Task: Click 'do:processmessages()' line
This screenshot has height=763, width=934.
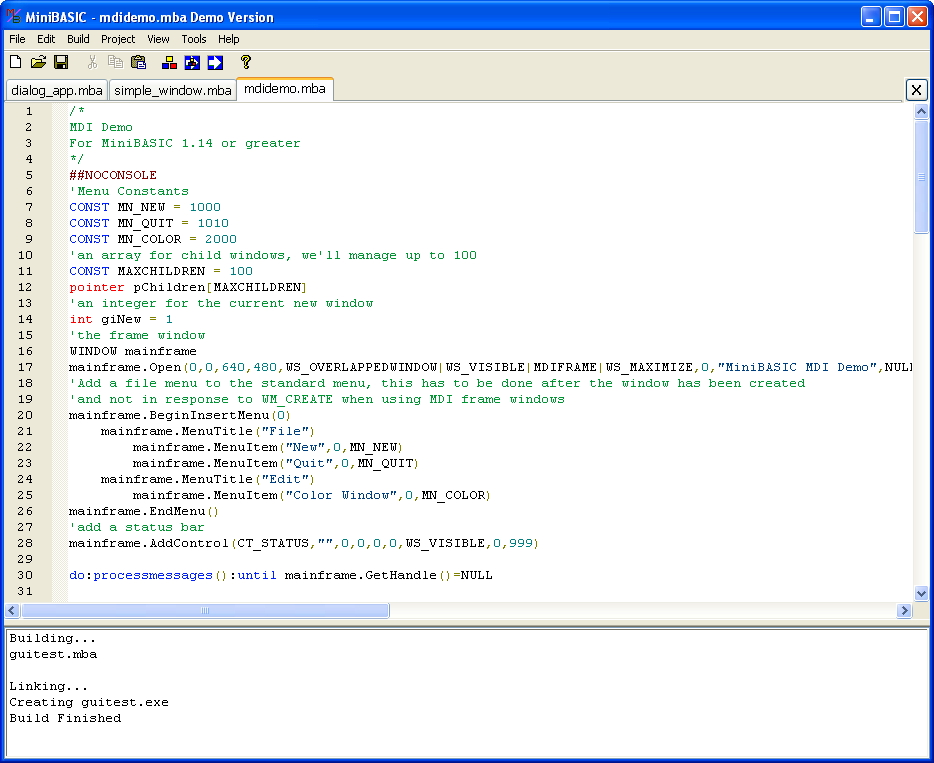Action: (281, 575)
